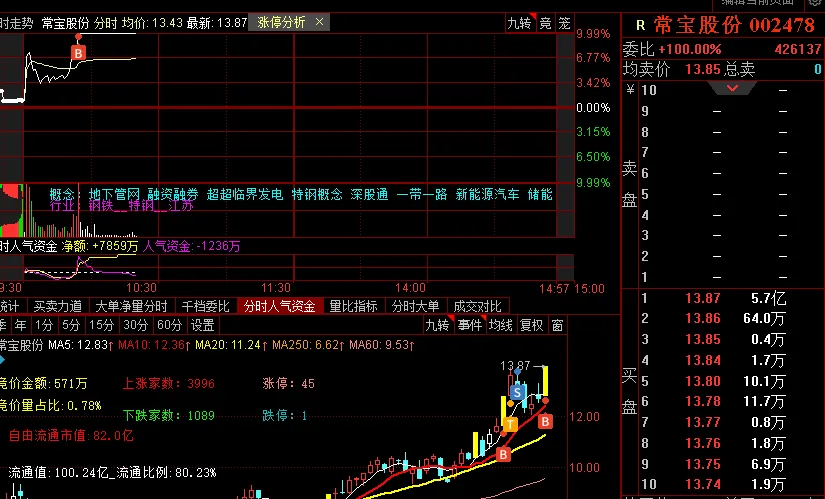Click the orange B marker on intraday chart
This screenshot has height=499, width=825.
tap(78, 53)
